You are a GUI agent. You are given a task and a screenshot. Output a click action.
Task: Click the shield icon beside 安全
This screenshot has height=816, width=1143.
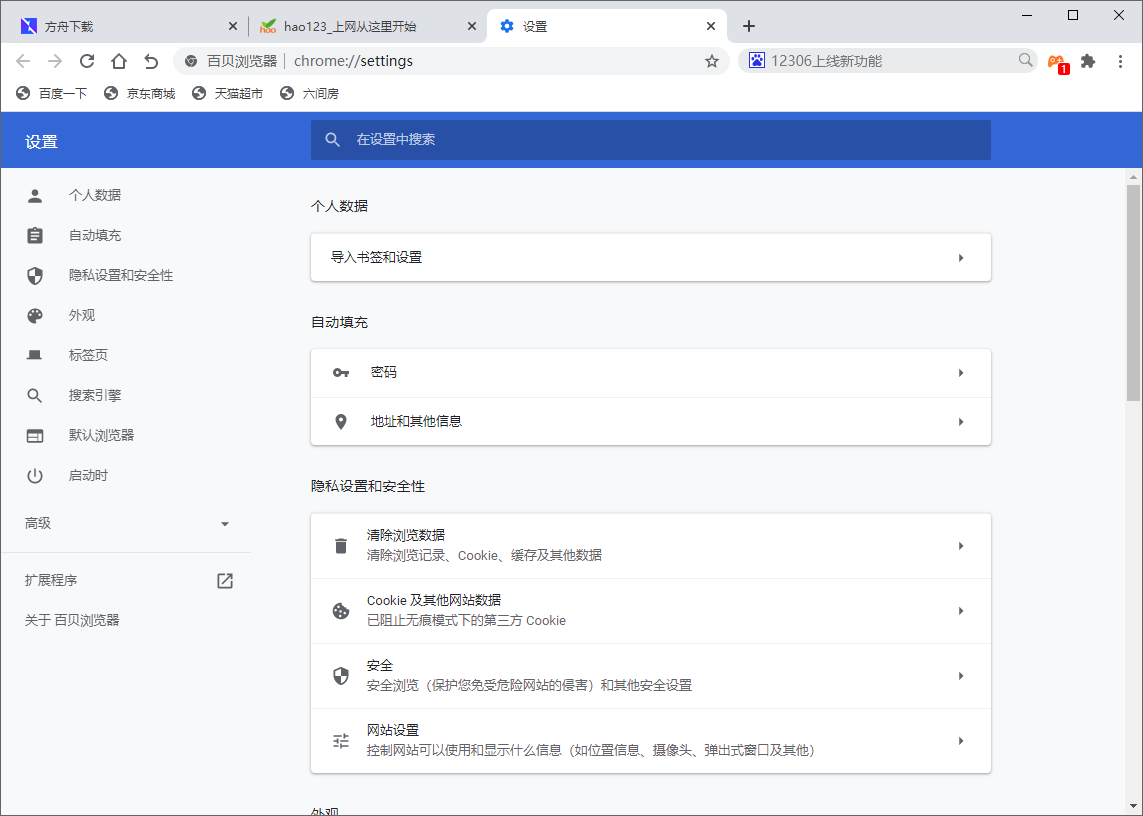(x=340, y=676)
